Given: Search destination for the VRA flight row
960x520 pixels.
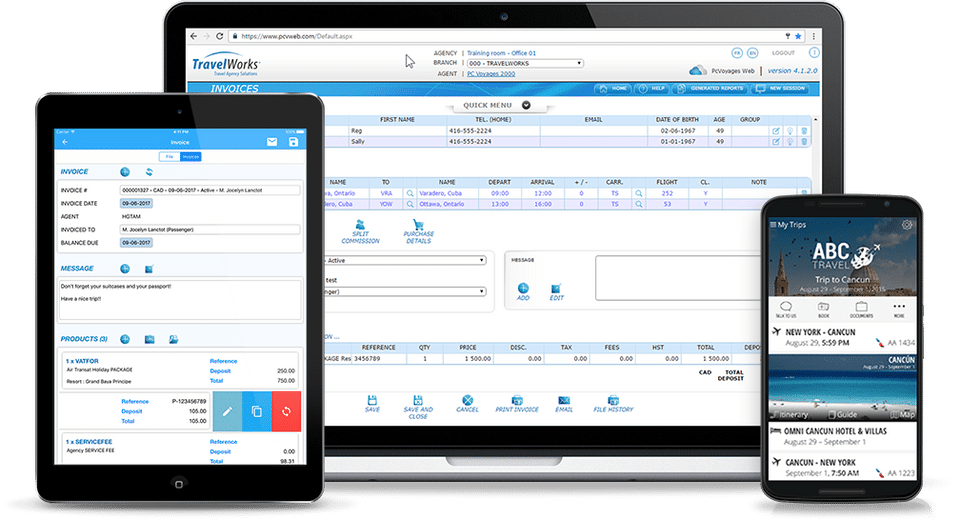Looking at the screenshot, I should click(x=410, y=193).
